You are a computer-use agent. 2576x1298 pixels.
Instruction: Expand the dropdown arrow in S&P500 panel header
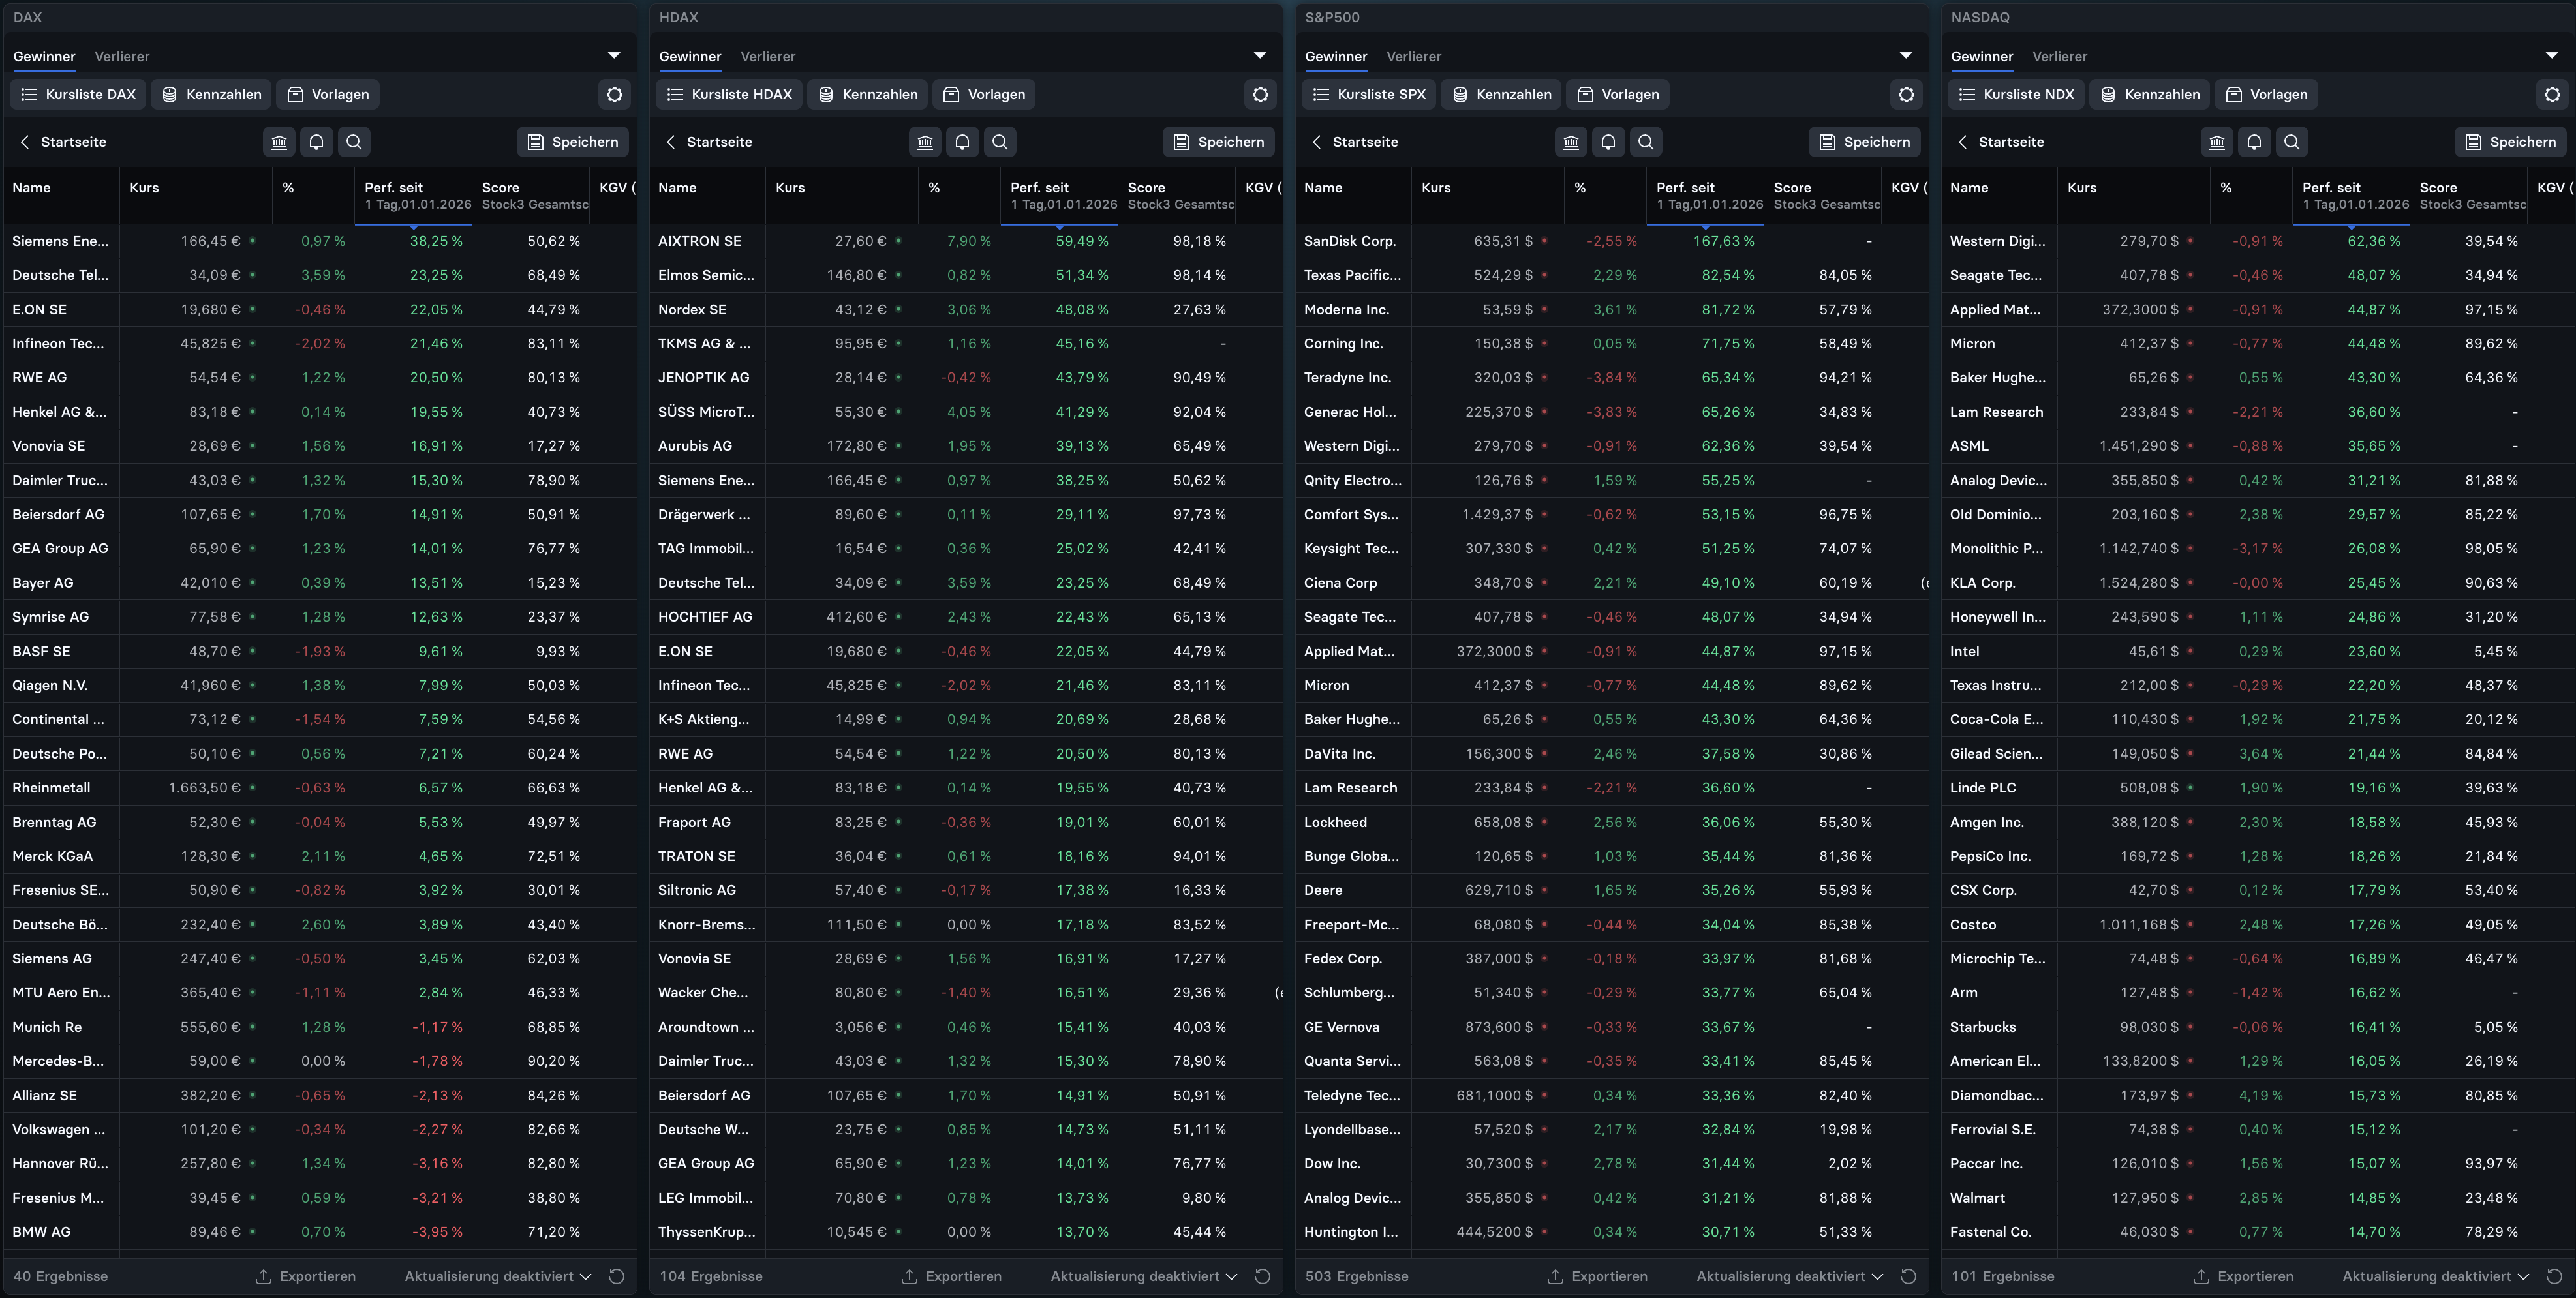[1905, 55]
